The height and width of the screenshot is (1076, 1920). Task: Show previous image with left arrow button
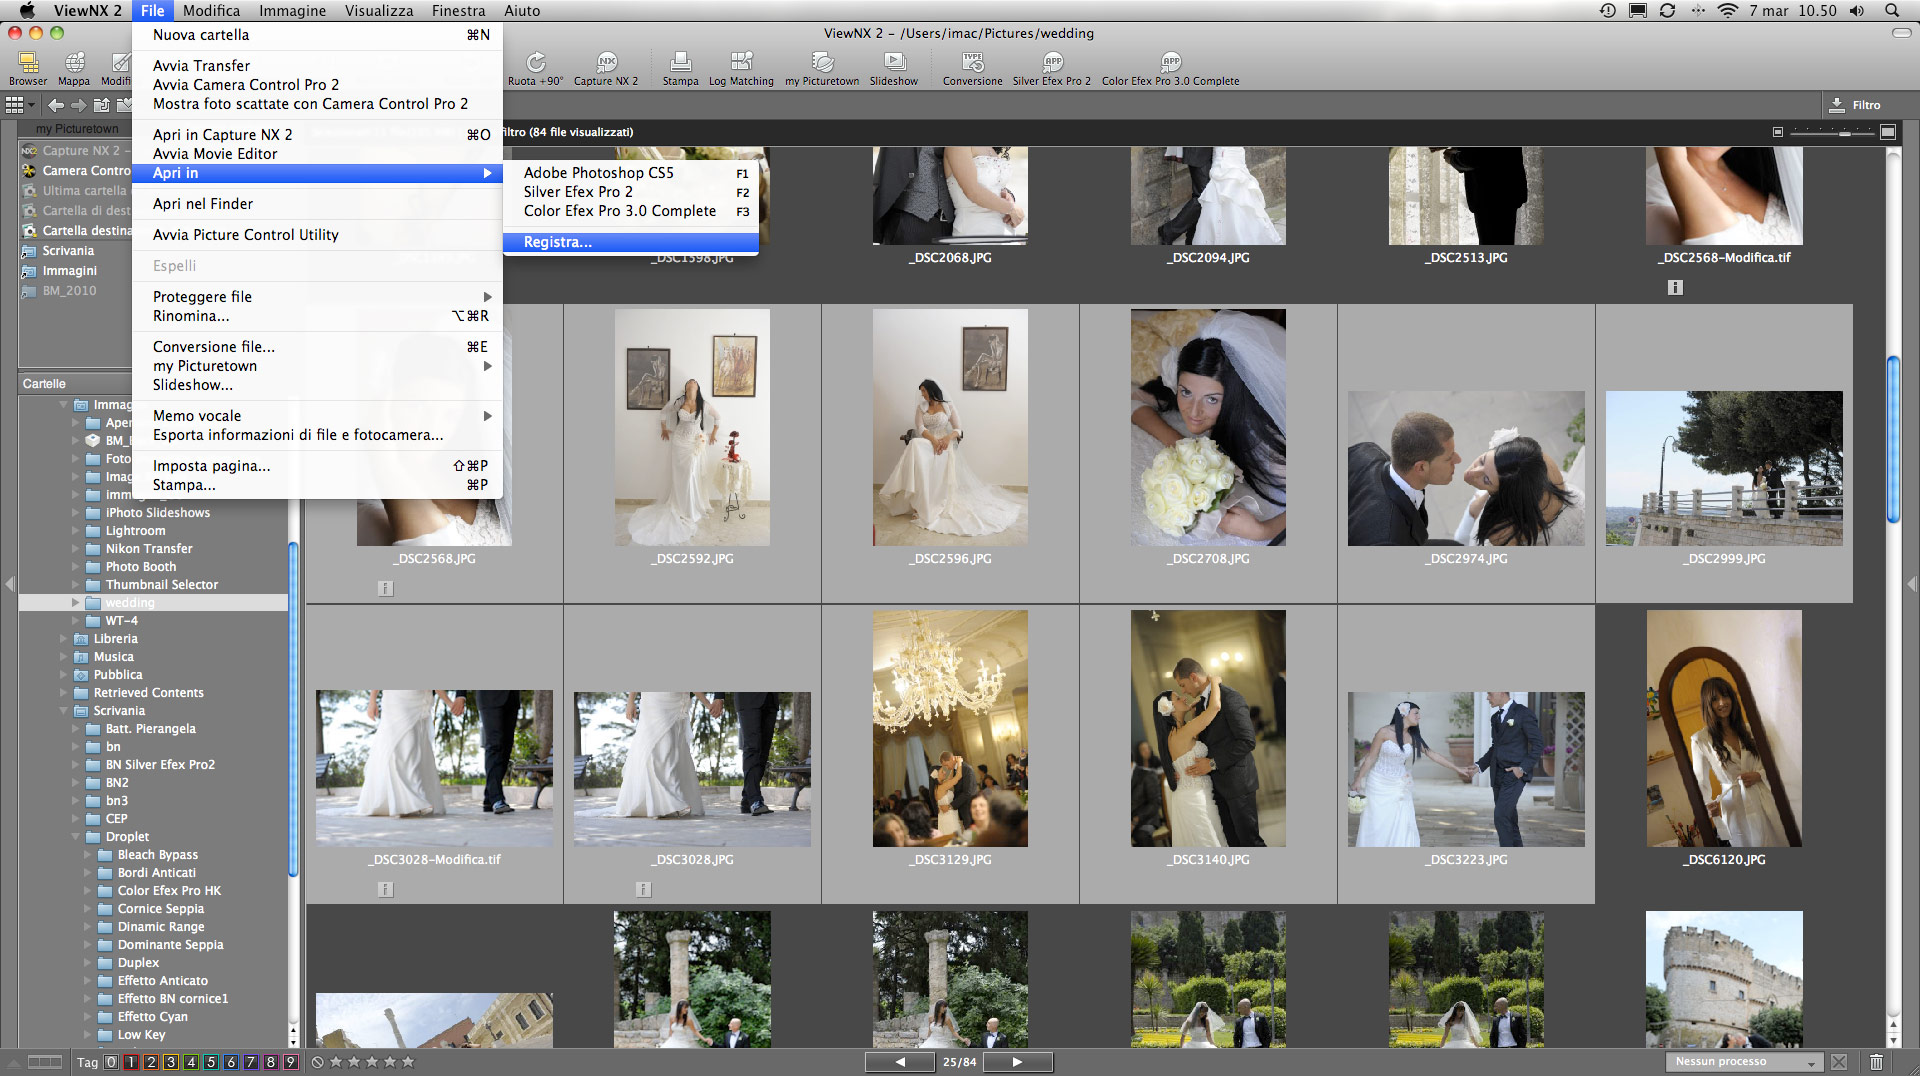click(900, 1062)
